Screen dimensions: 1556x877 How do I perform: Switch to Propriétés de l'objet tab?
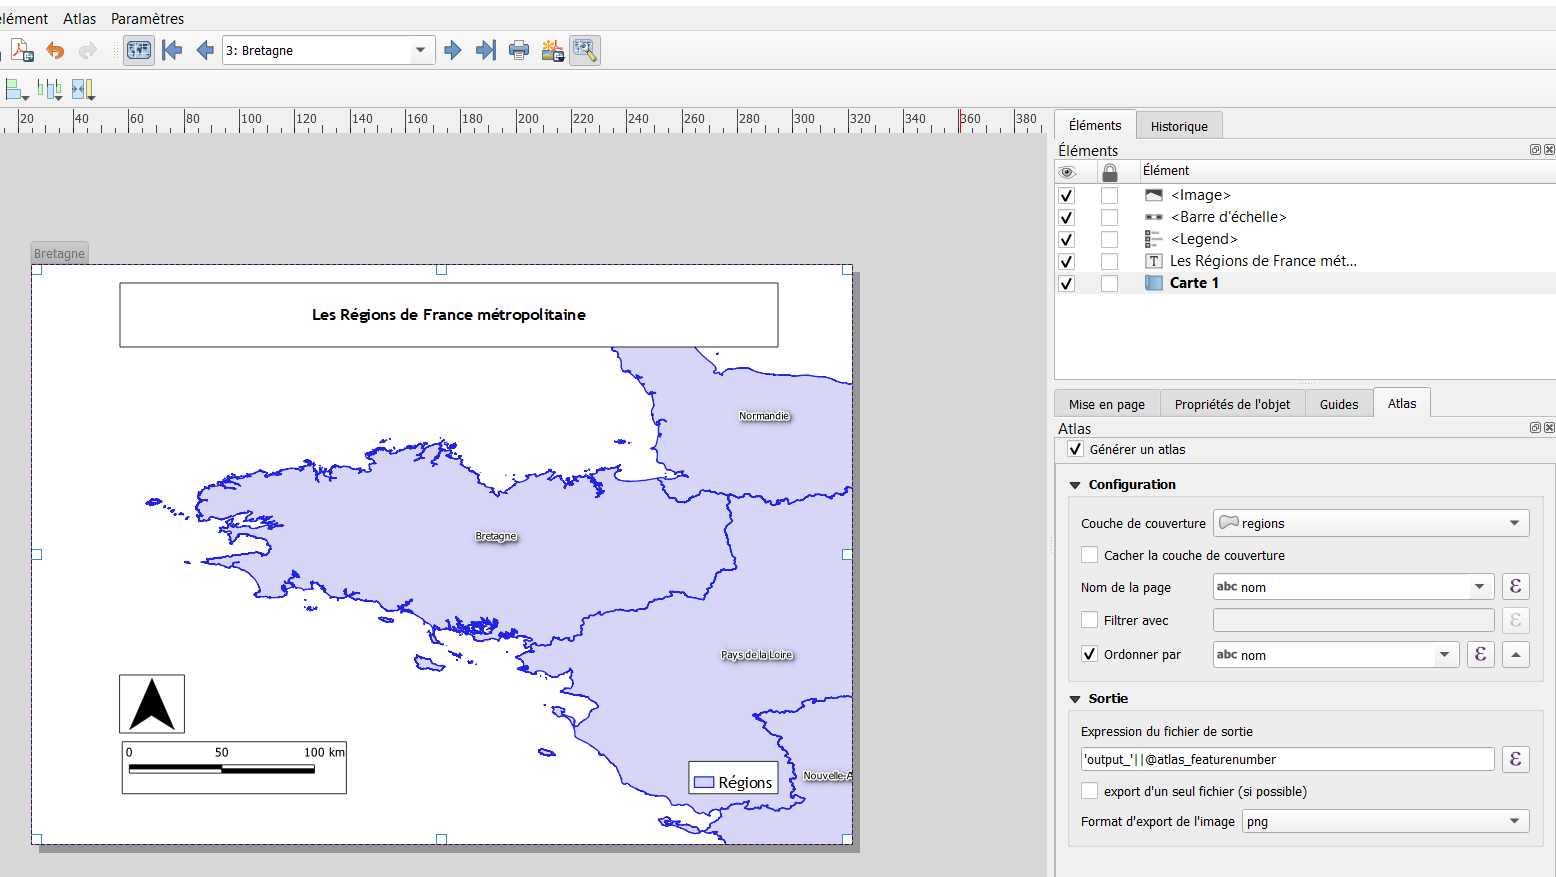point(1232,404)
